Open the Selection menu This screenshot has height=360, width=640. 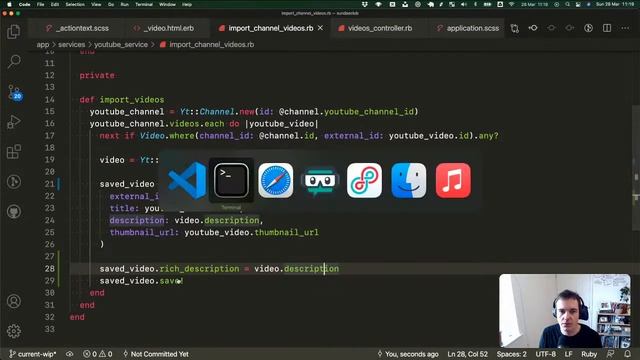click(75, 4)
